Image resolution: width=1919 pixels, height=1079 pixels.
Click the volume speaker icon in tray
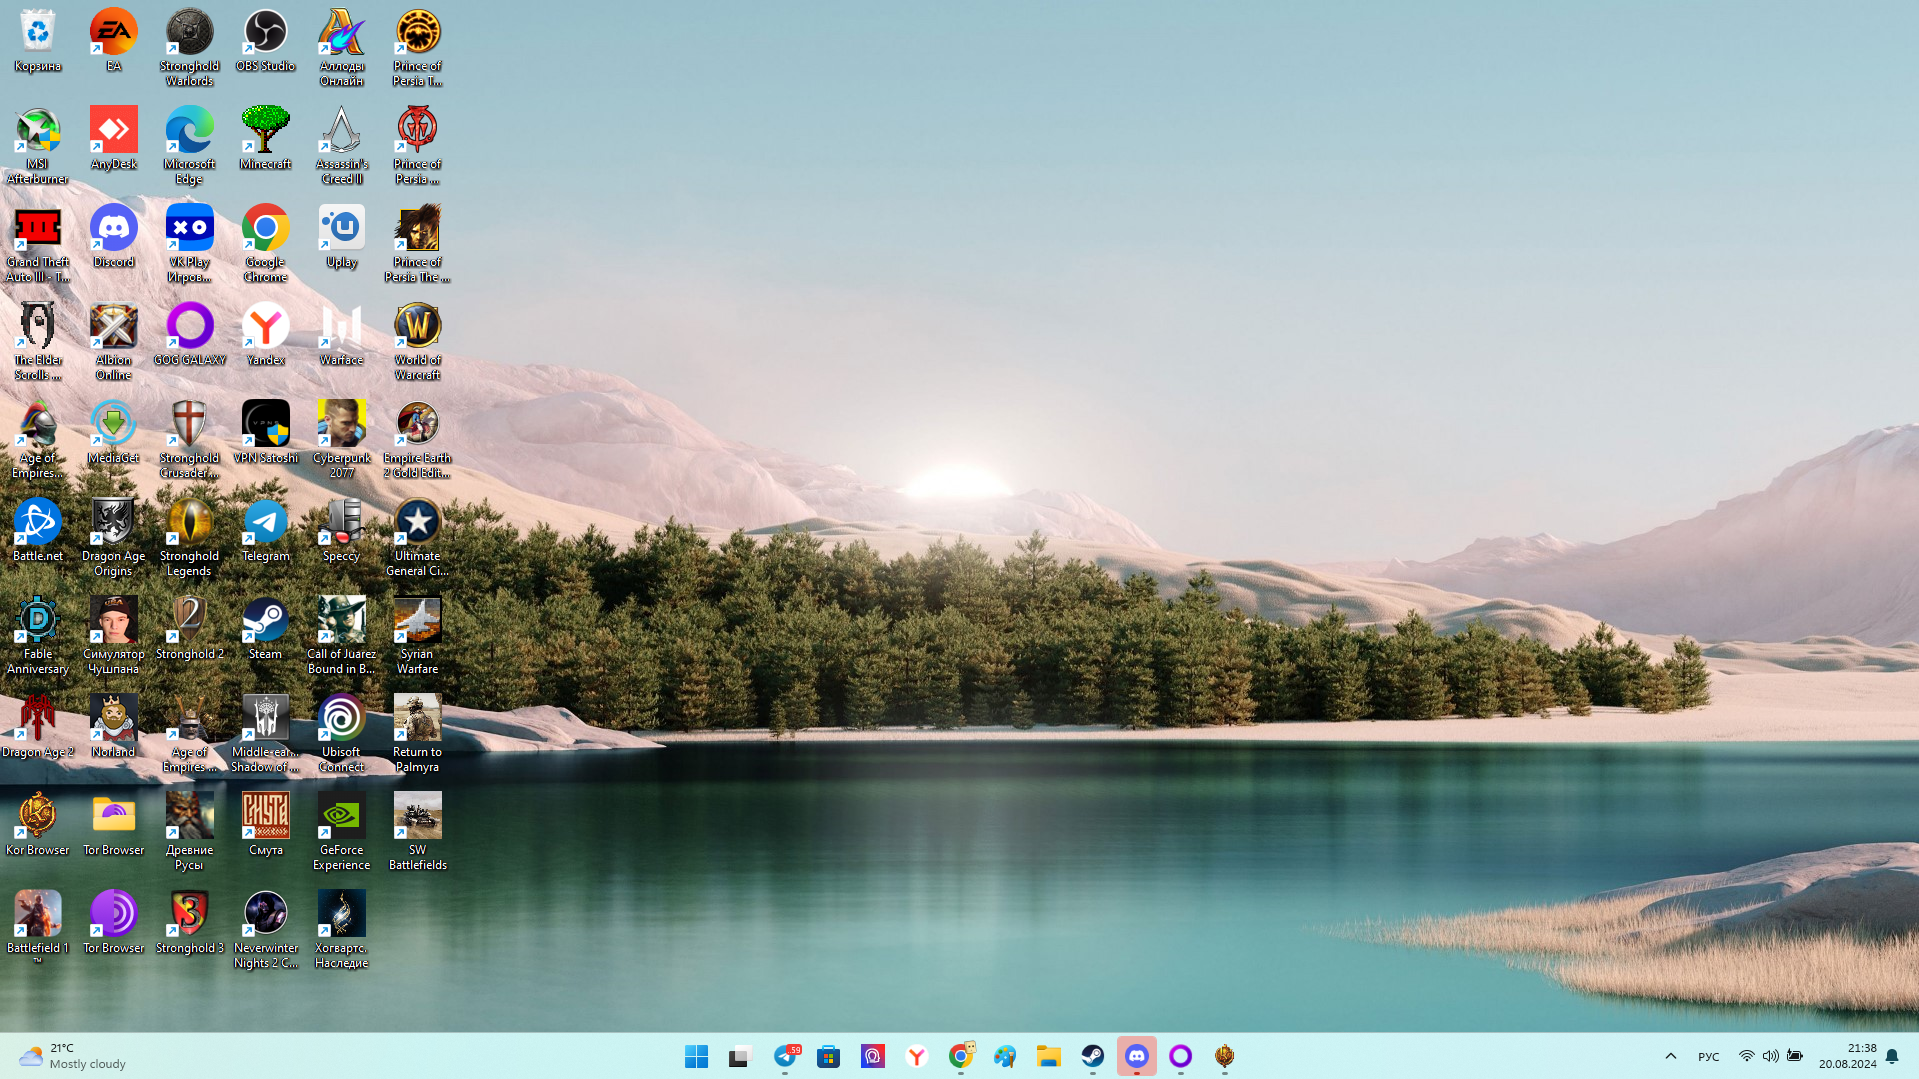coord(1770,1056)
